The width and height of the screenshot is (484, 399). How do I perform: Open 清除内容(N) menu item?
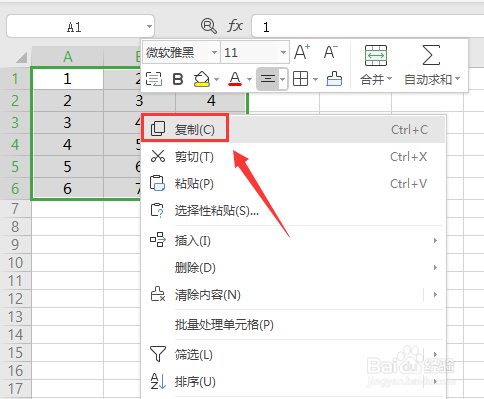pos(293,294)
